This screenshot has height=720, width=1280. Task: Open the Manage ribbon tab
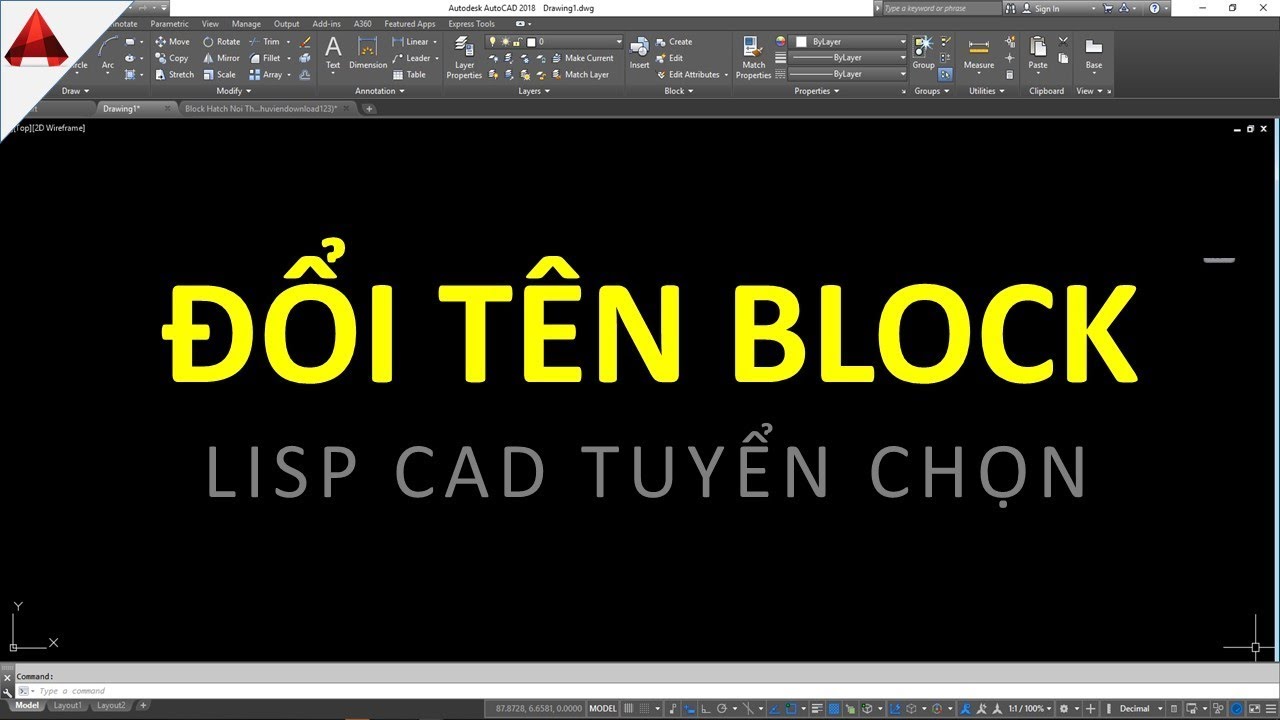(x=246, y=24)
